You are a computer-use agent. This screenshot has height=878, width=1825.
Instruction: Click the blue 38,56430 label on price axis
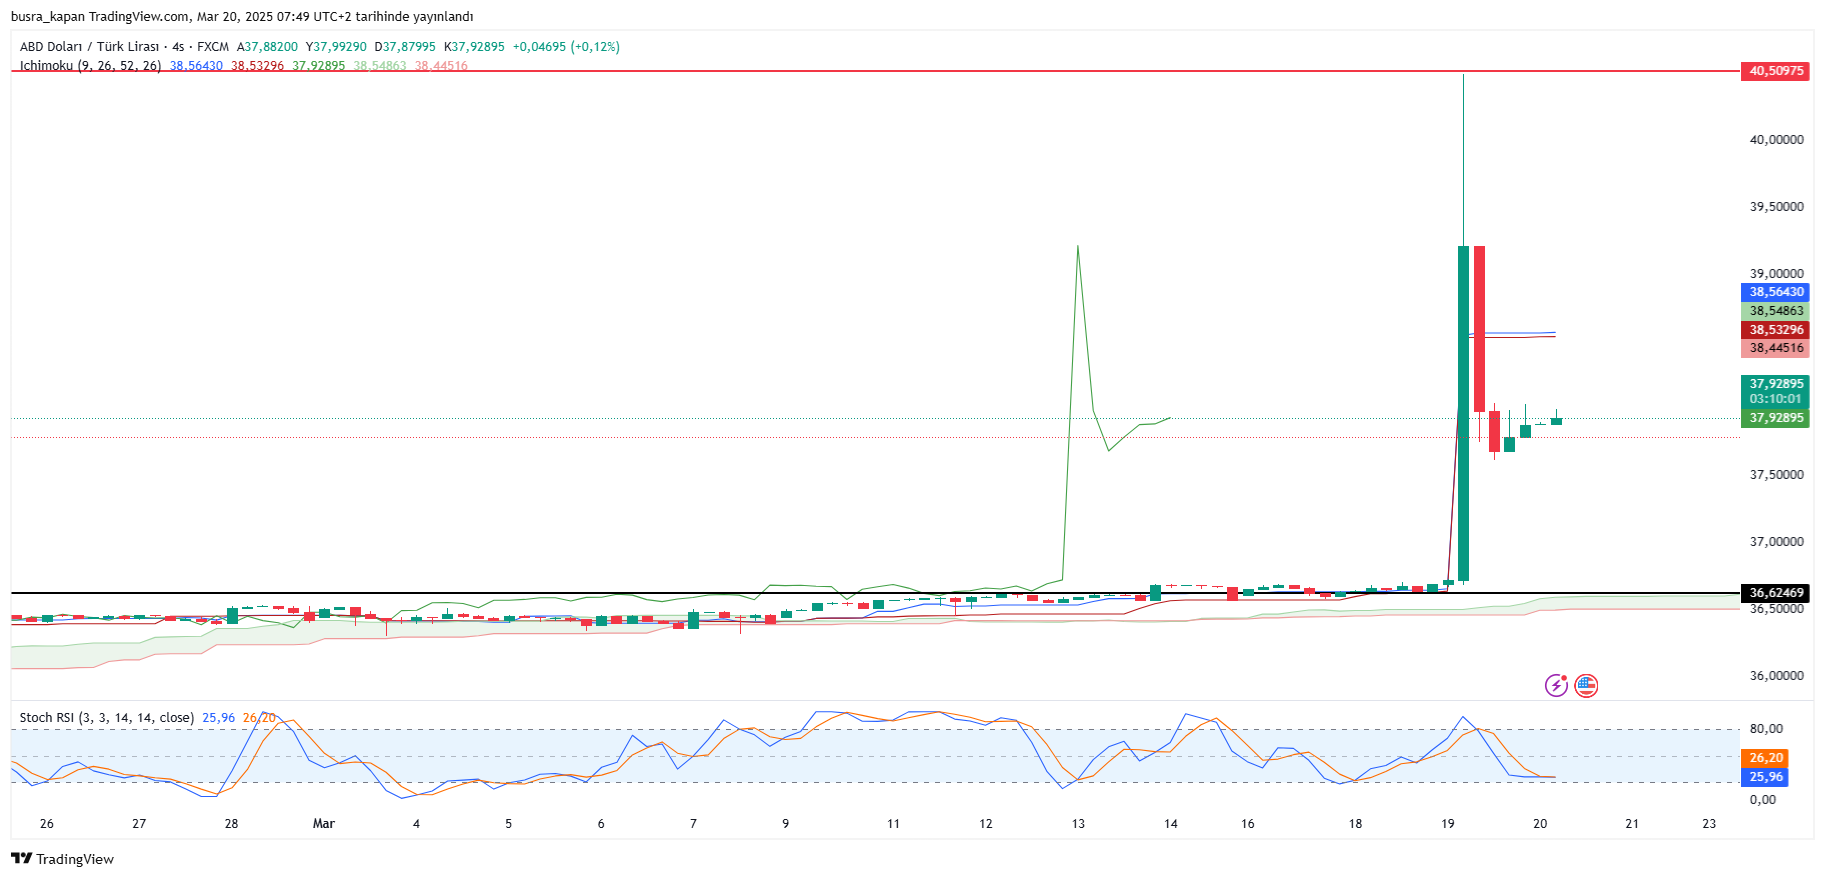(x=1776, y=292)
